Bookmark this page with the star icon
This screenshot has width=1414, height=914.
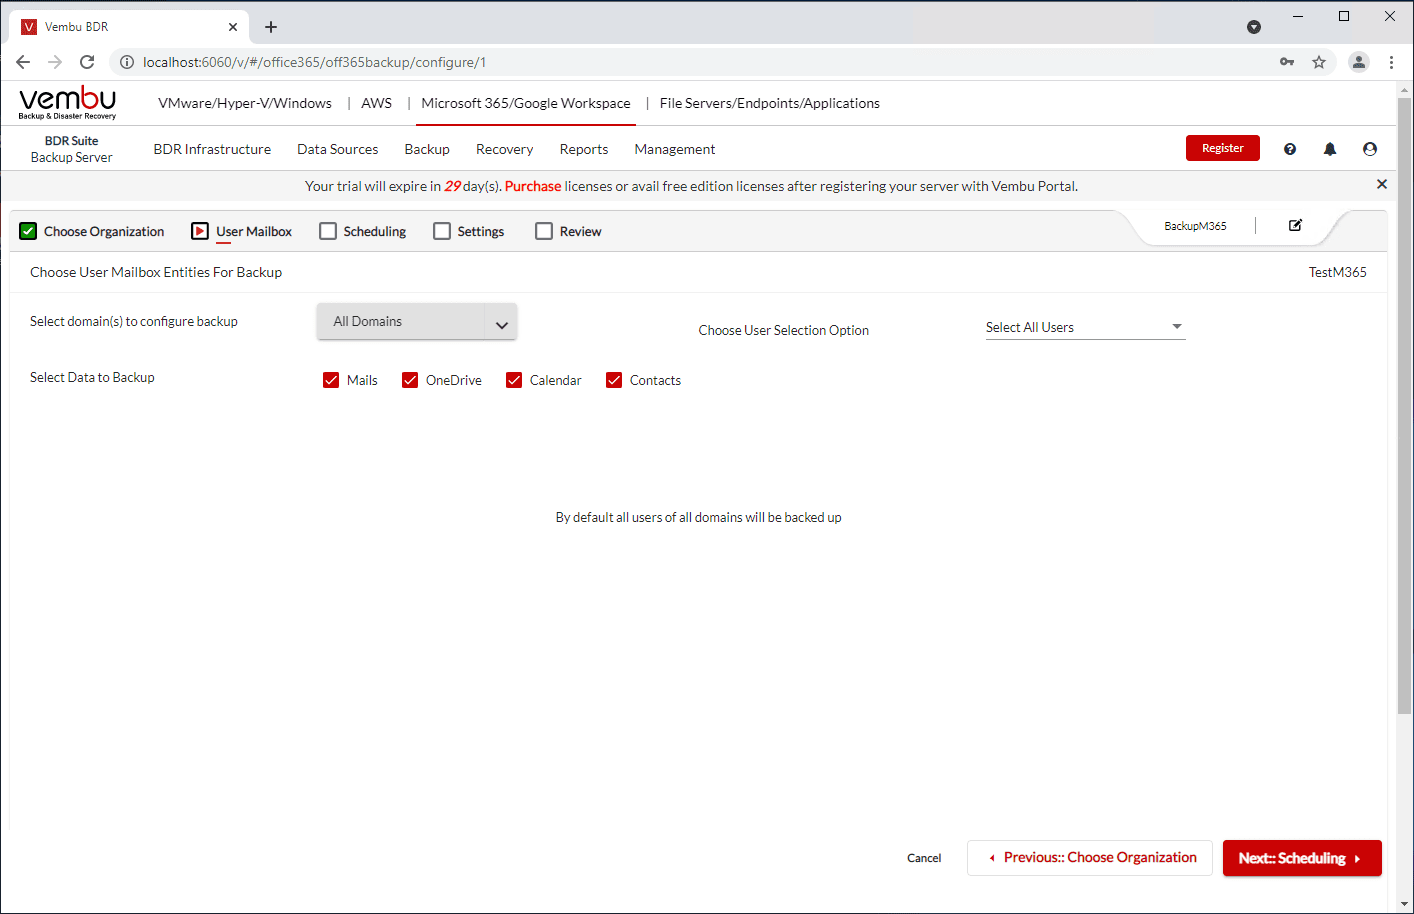coord(1319,62)
